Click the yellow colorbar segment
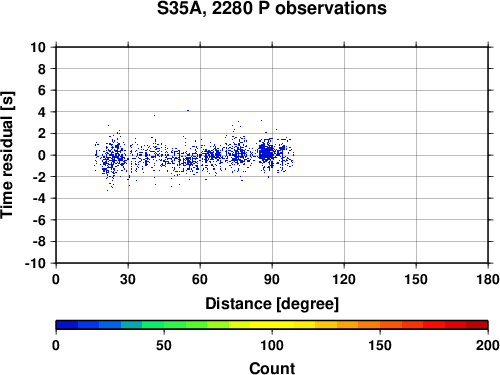The image size is (500, 375). tap(272, 324)
